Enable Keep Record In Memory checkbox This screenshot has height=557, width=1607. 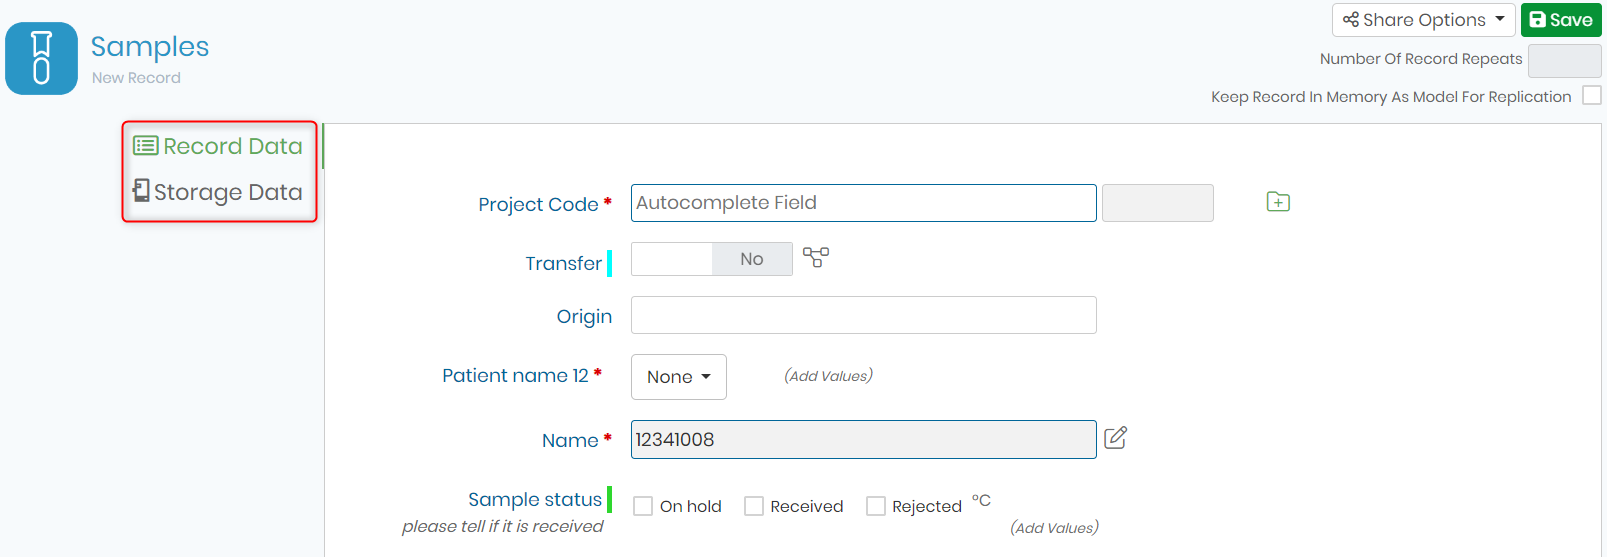1592,95
